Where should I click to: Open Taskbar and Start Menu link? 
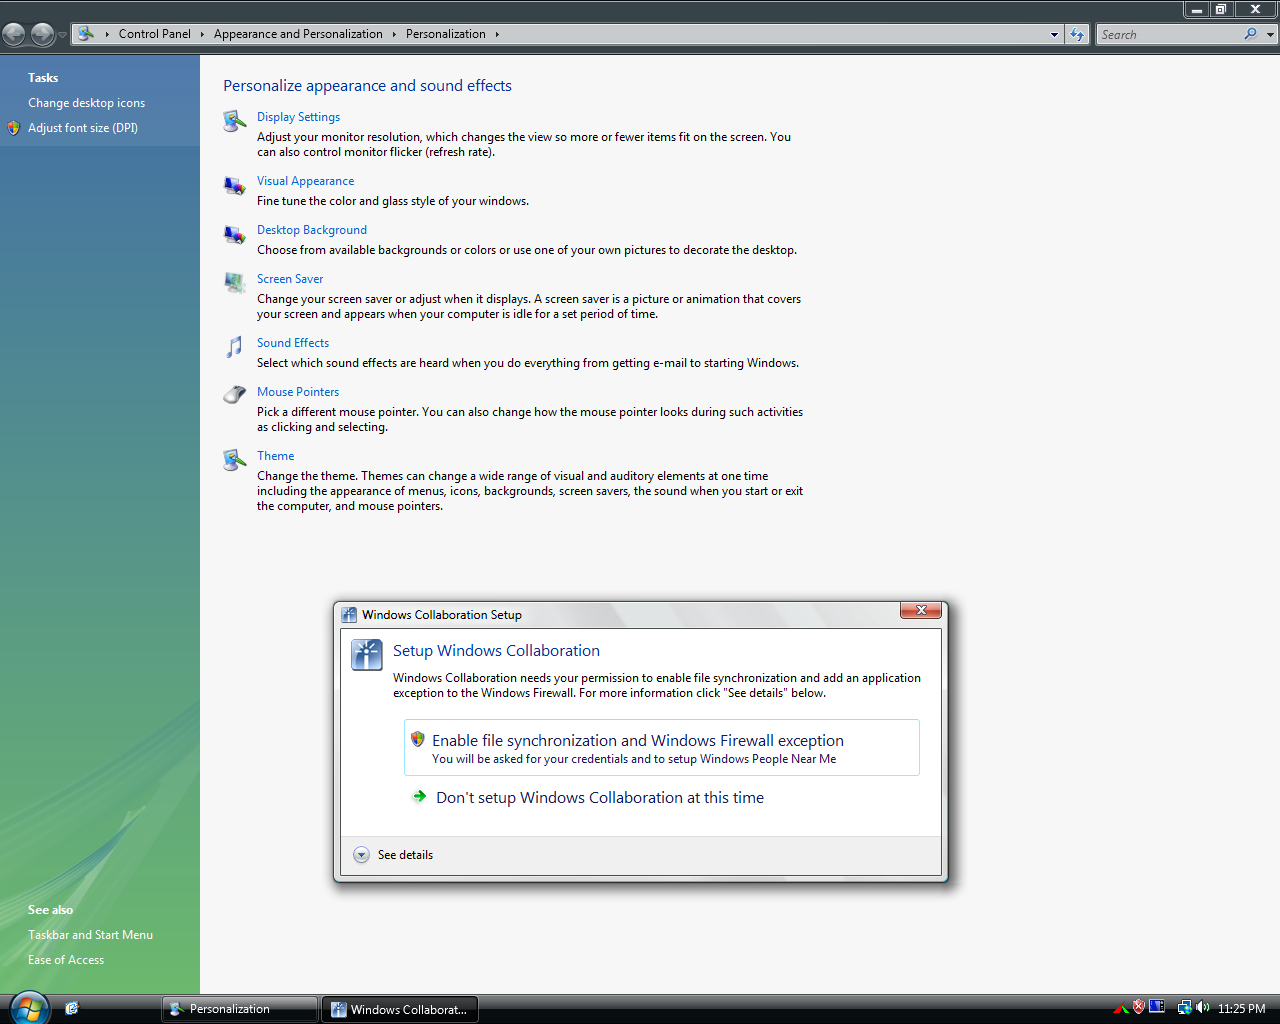[x=90, y=935]
